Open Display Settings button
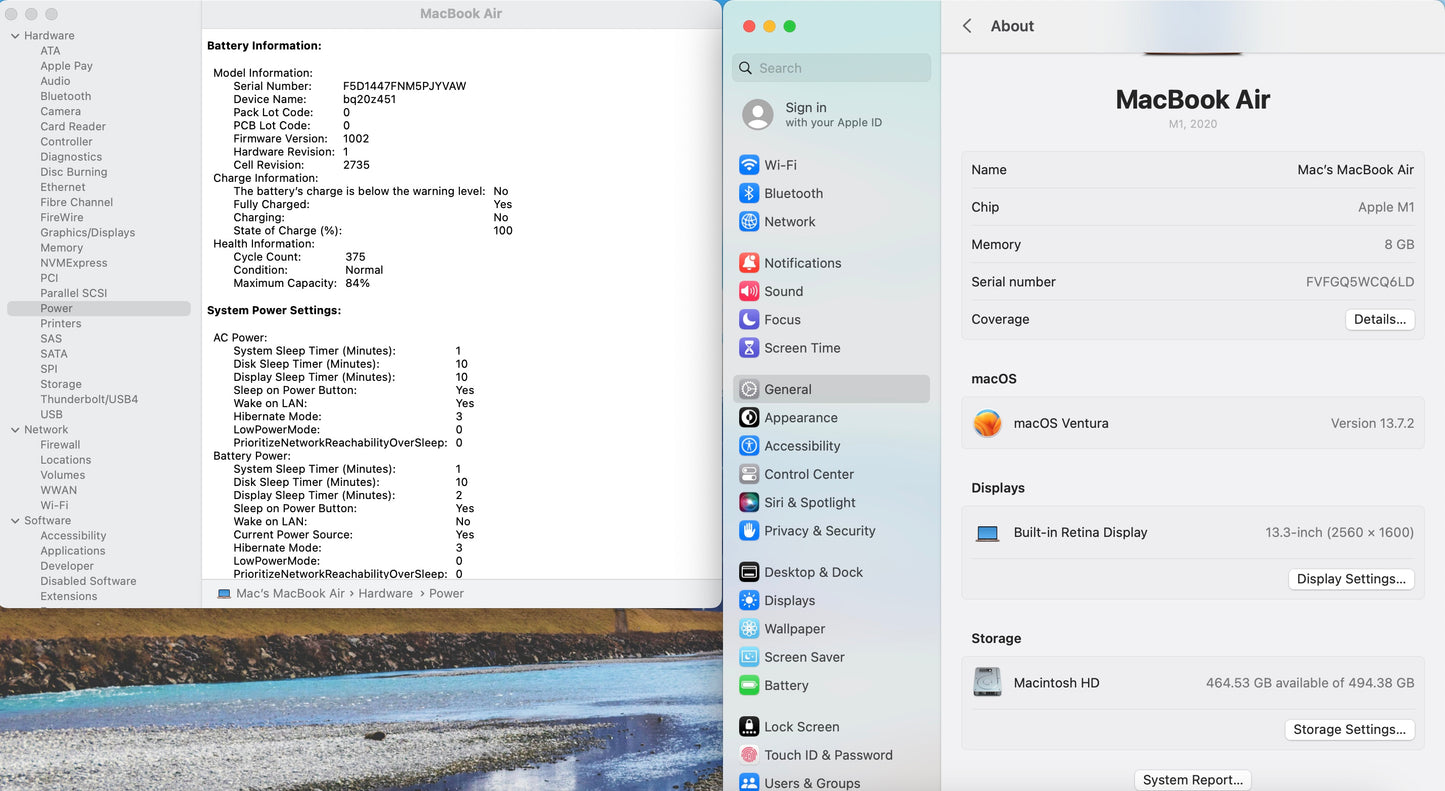 point(1350,579)
